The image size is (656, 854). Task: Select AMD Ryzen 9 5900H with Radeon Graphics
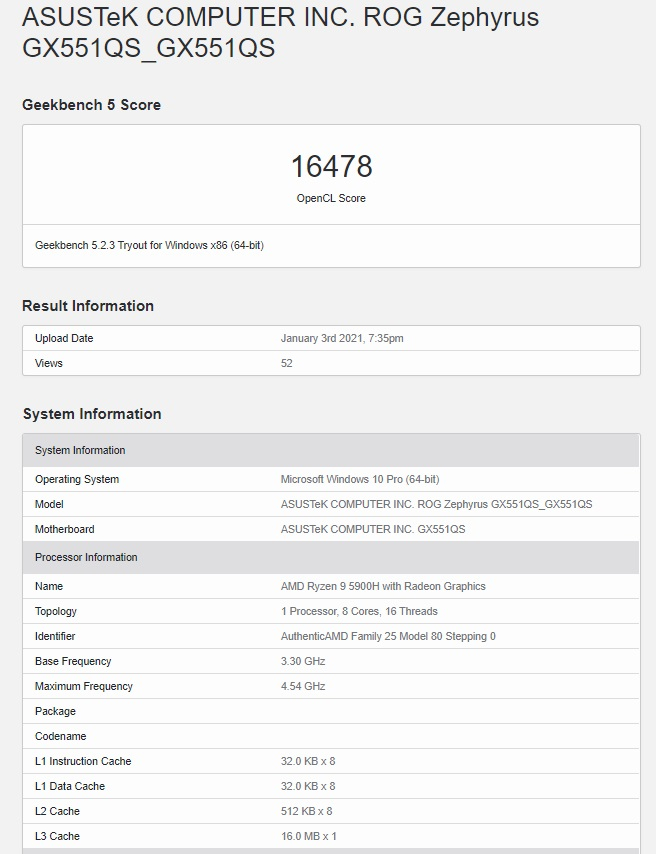point(383,587)
